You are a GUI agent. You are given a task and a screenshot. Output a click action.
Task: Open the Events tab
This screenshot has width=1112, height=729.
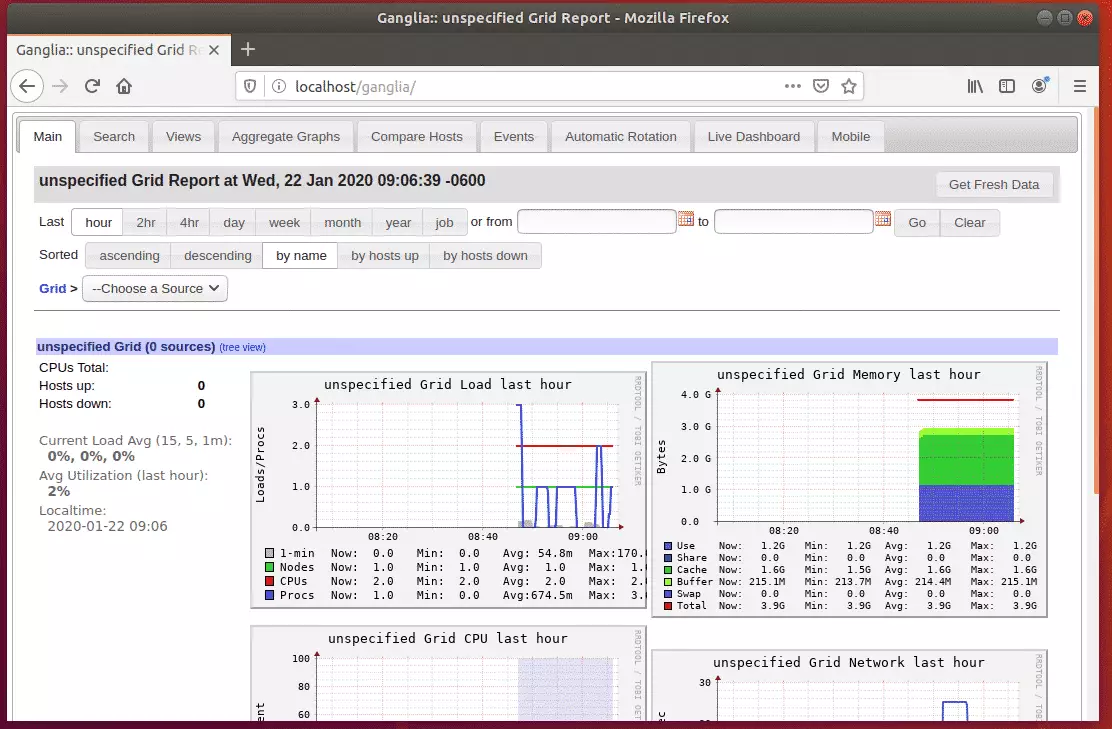pyautogui.click(x=513, y=137)
